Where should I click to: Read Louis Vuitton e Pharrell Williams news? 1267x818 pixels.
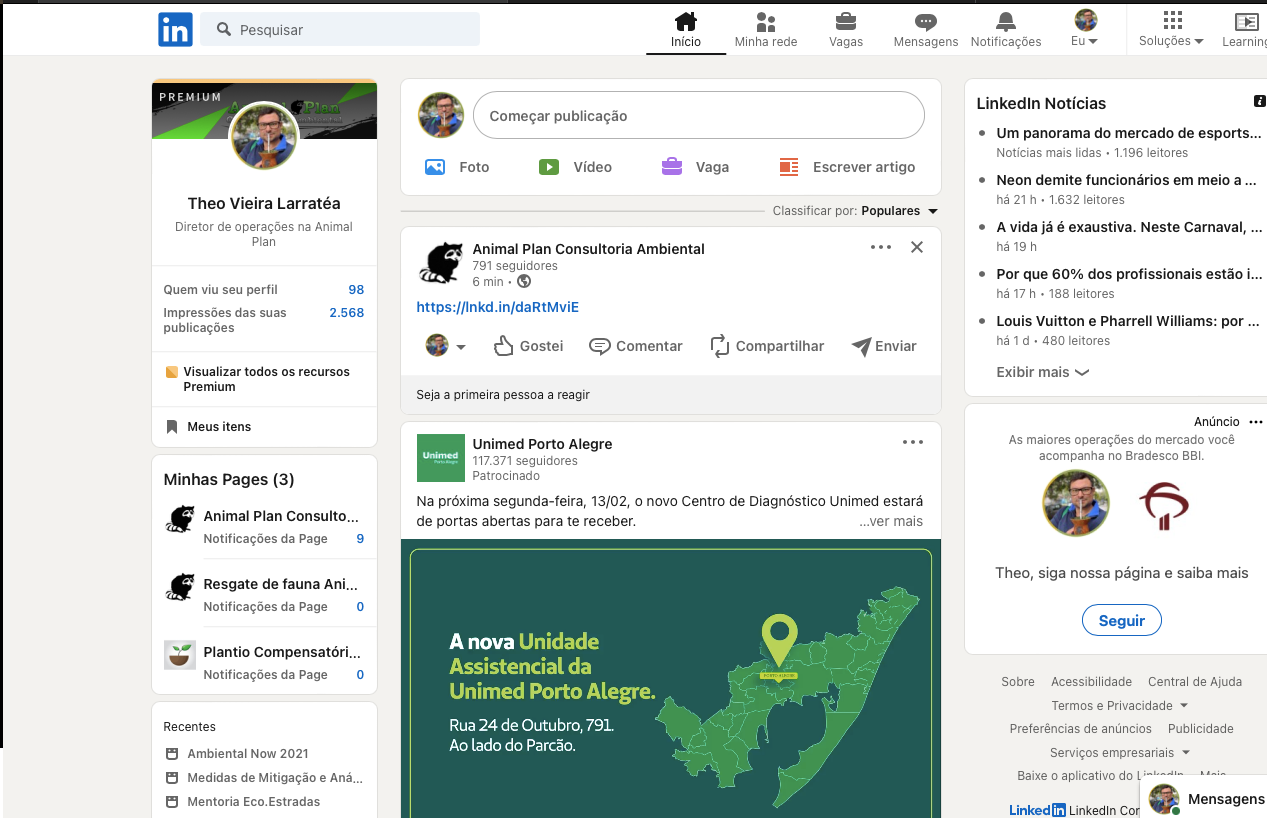tap(1128, 321)
